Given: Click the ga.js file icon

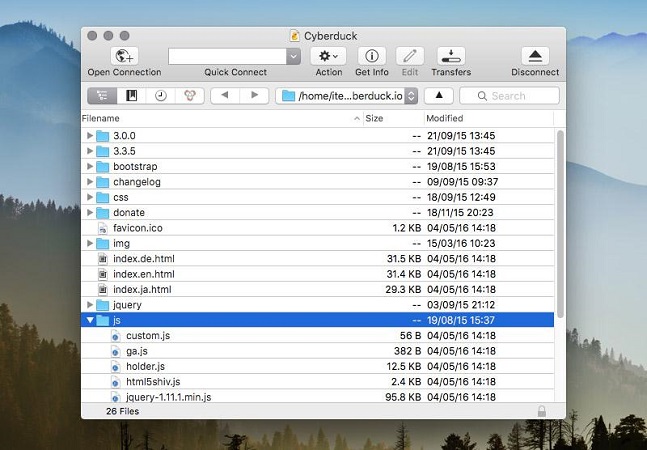Looking at the screenshot, I should (x=116, y=351).
